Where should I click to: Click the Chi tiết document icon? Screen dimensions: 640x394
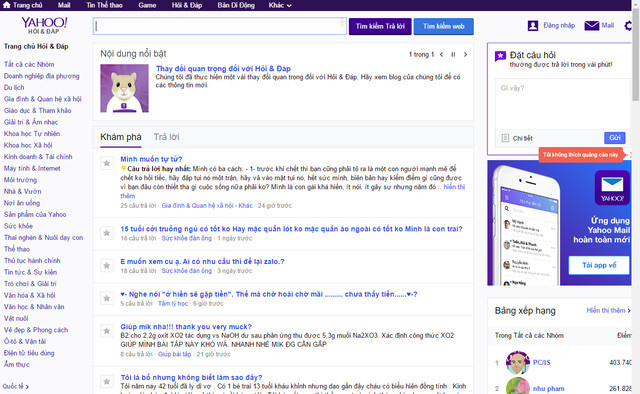pos(505,138)
